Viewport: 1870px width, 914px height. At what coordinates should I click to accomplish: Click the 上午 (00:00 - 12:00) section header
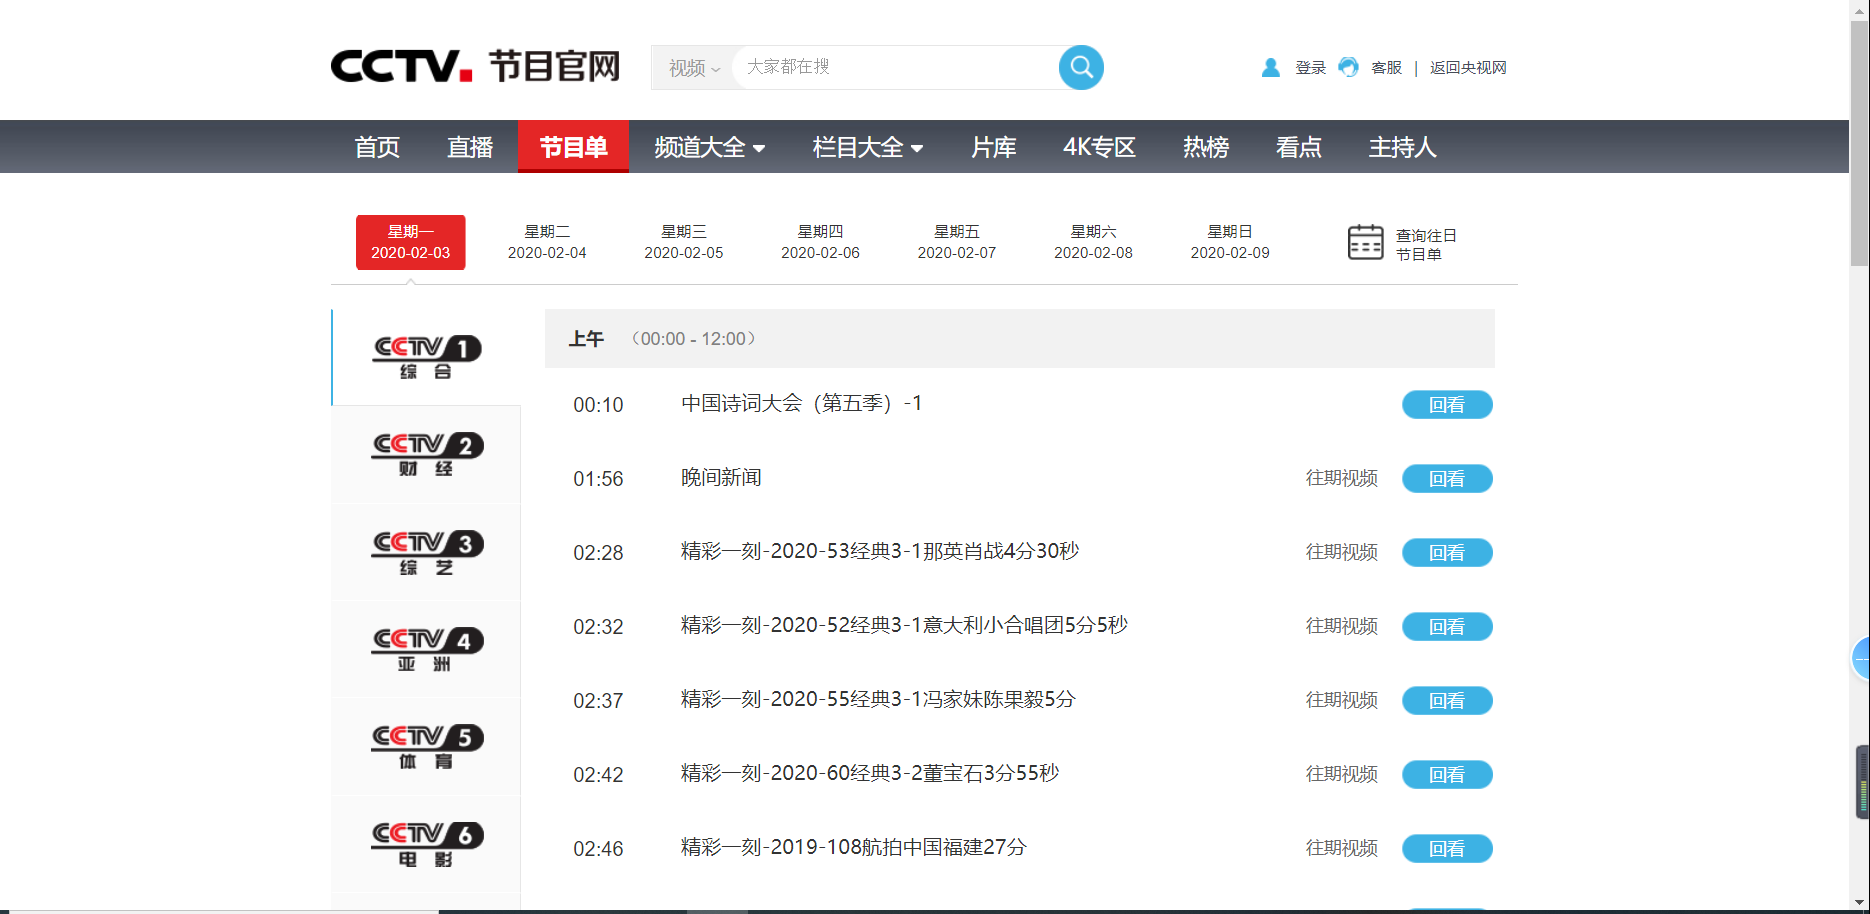[x=1020, y=338]
